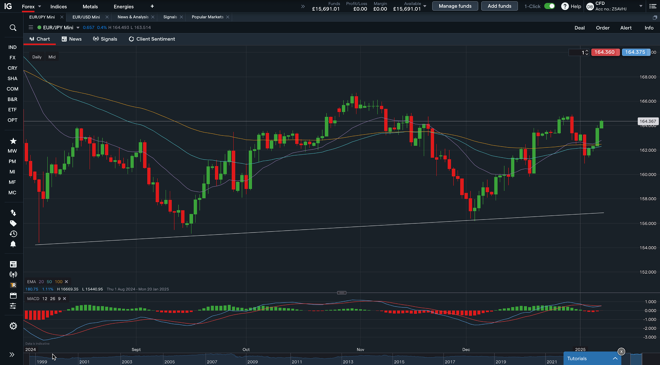Open CRY crypto shortcut in sidebar

click(x=12, y=68)
